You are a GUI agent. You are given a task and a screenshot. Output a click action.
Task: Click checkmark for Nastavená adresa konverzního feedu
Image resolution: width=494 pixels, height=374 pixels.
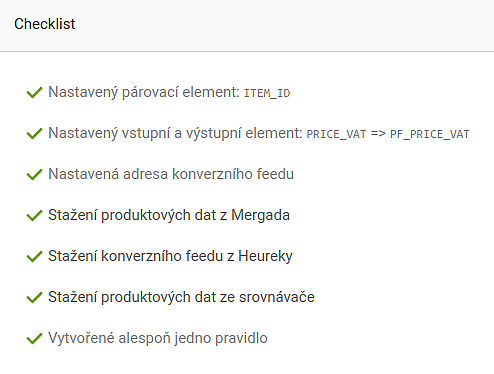[x=34, y=174]
